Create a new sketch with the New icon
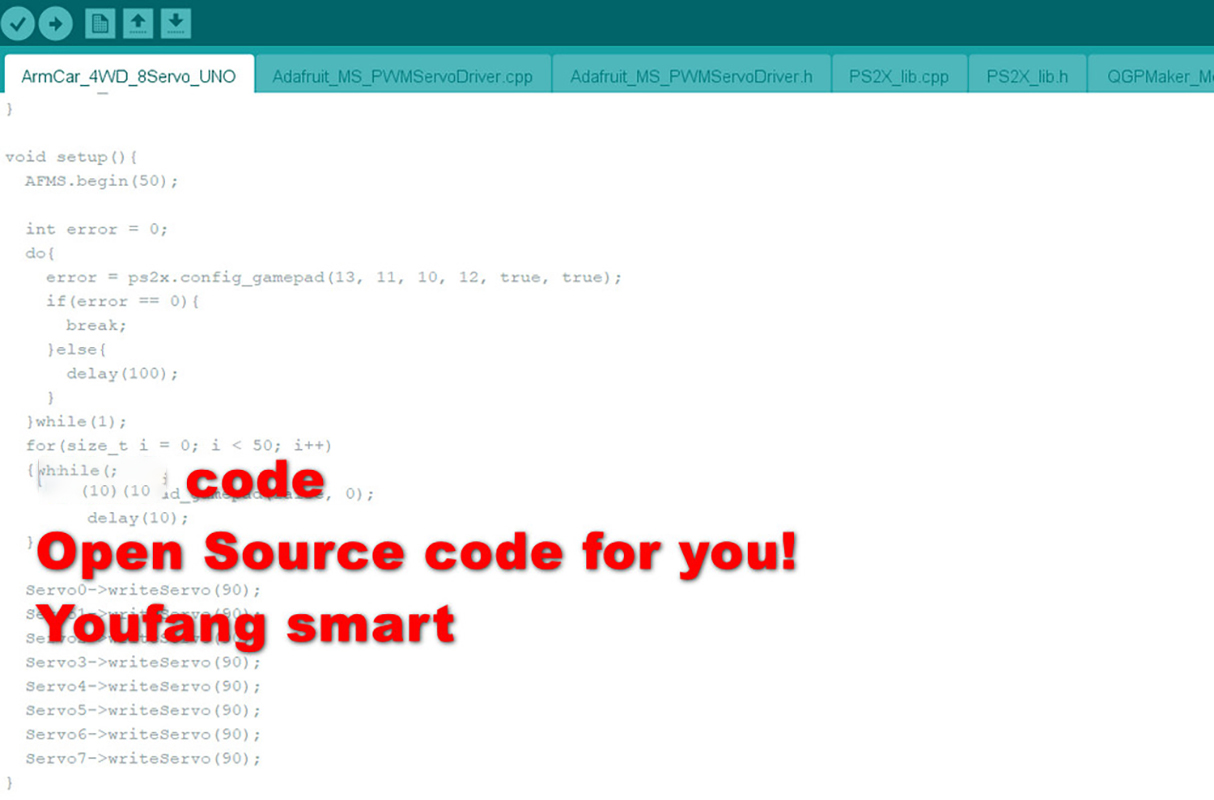The width and height of the screenshot is (1214, 800). (99, 22)
